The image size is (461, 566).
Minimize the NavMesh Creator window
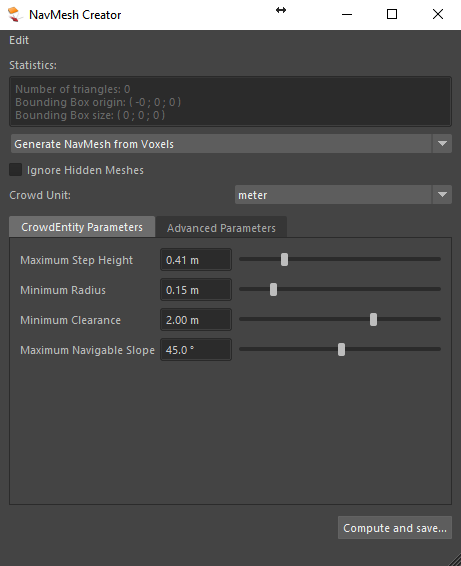pos(347,14)
